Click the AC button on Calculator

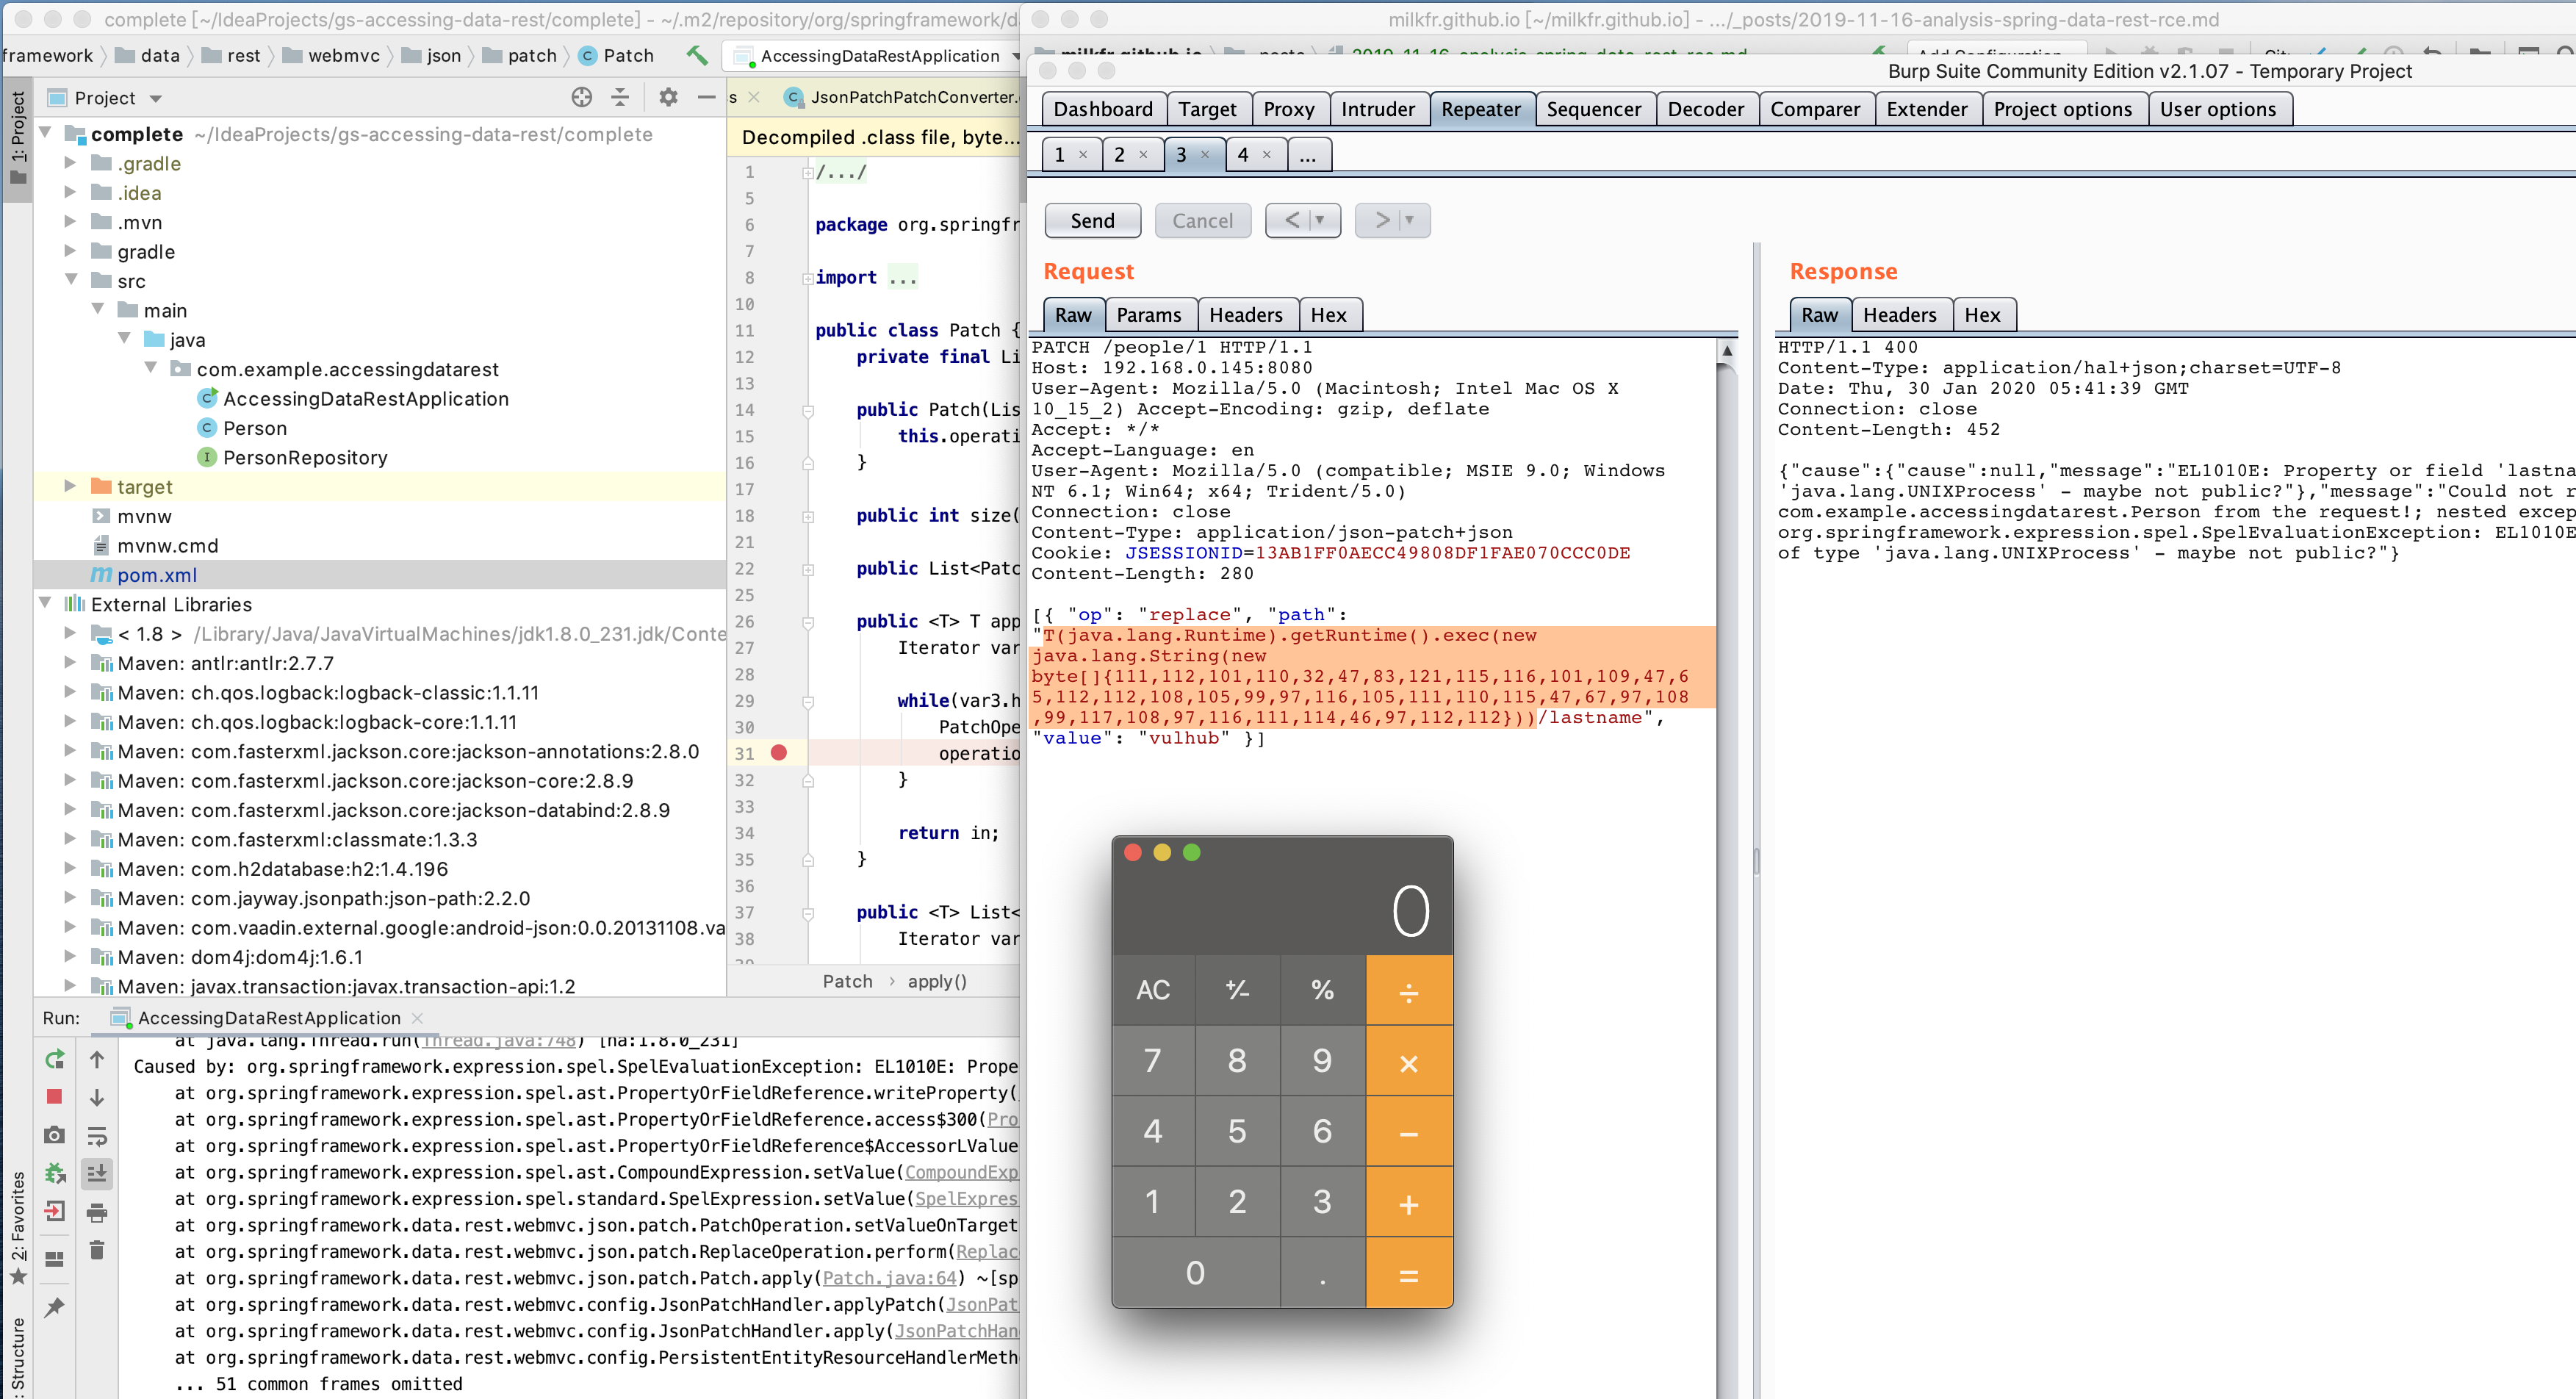pyautogui.click(x=1153, y=990)
